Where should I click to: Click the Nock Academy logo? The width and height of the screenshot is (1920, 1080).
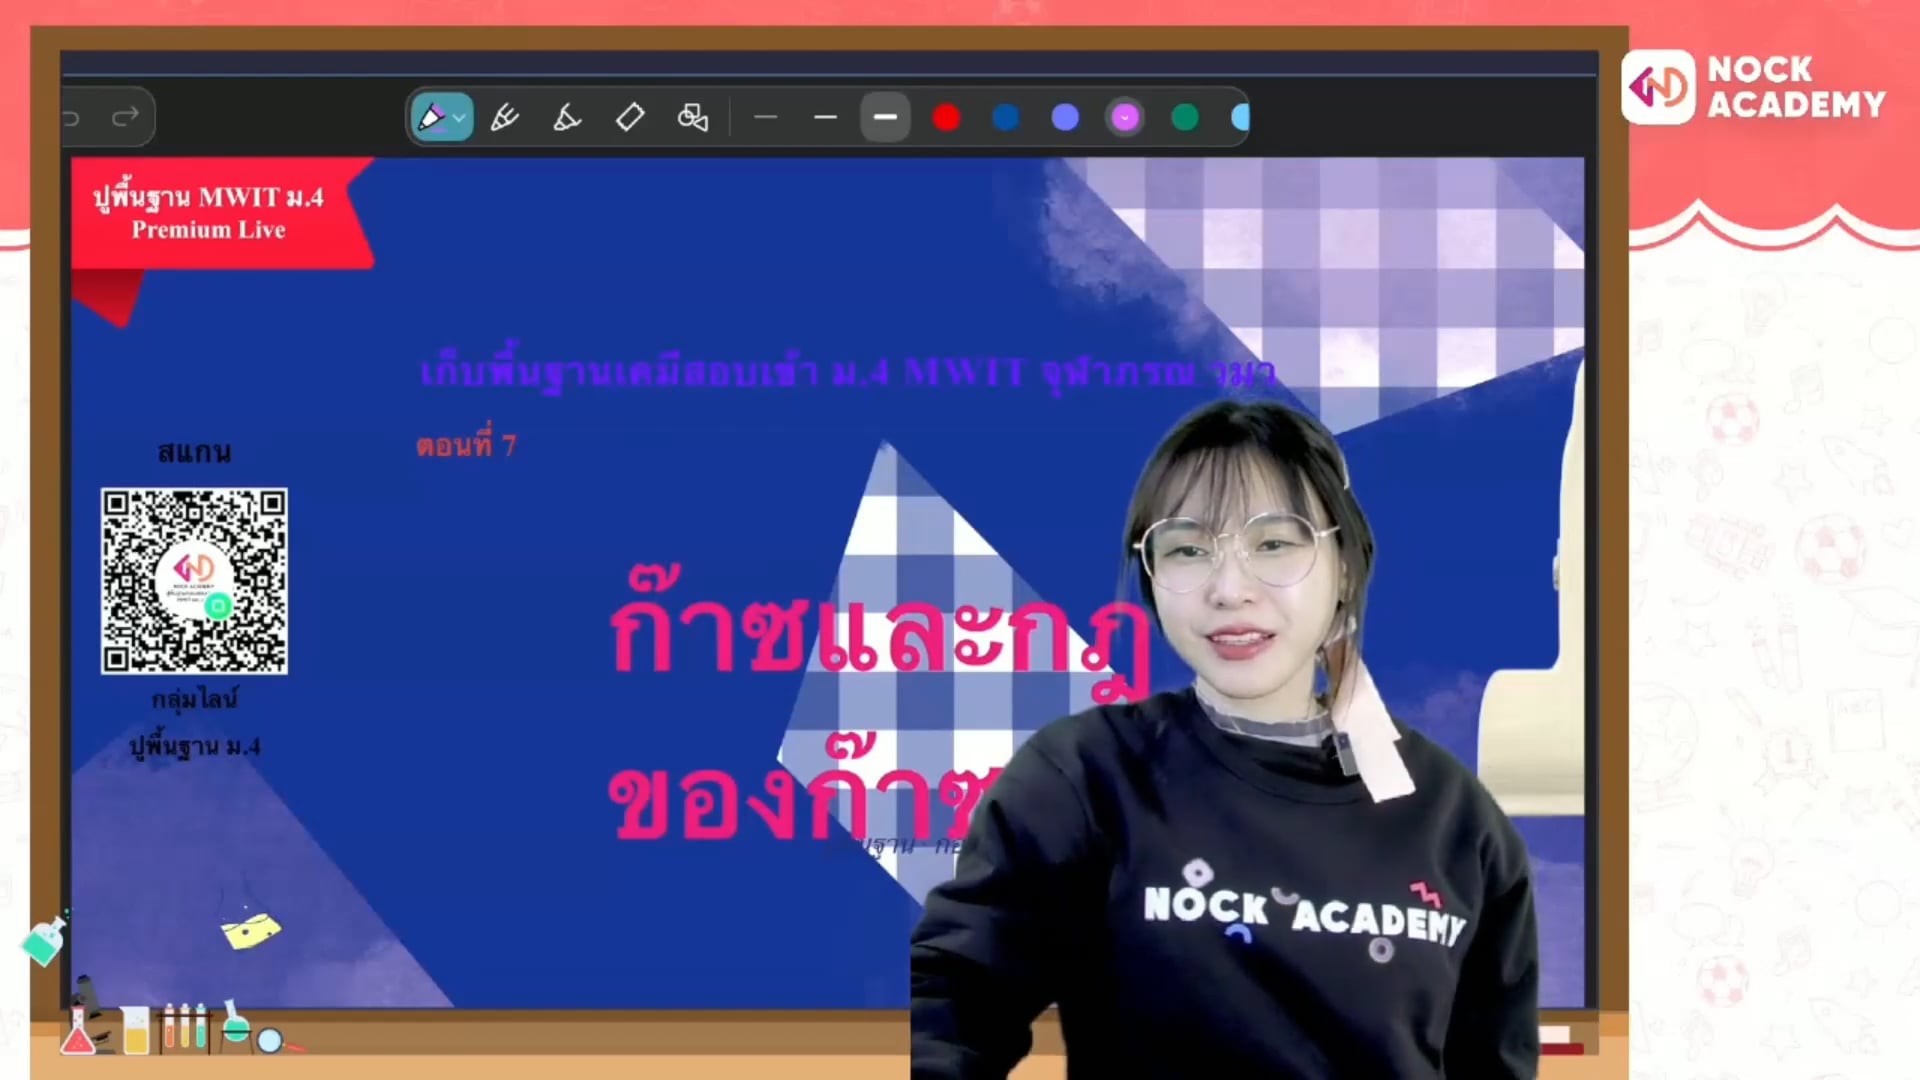pos(1755,87)
